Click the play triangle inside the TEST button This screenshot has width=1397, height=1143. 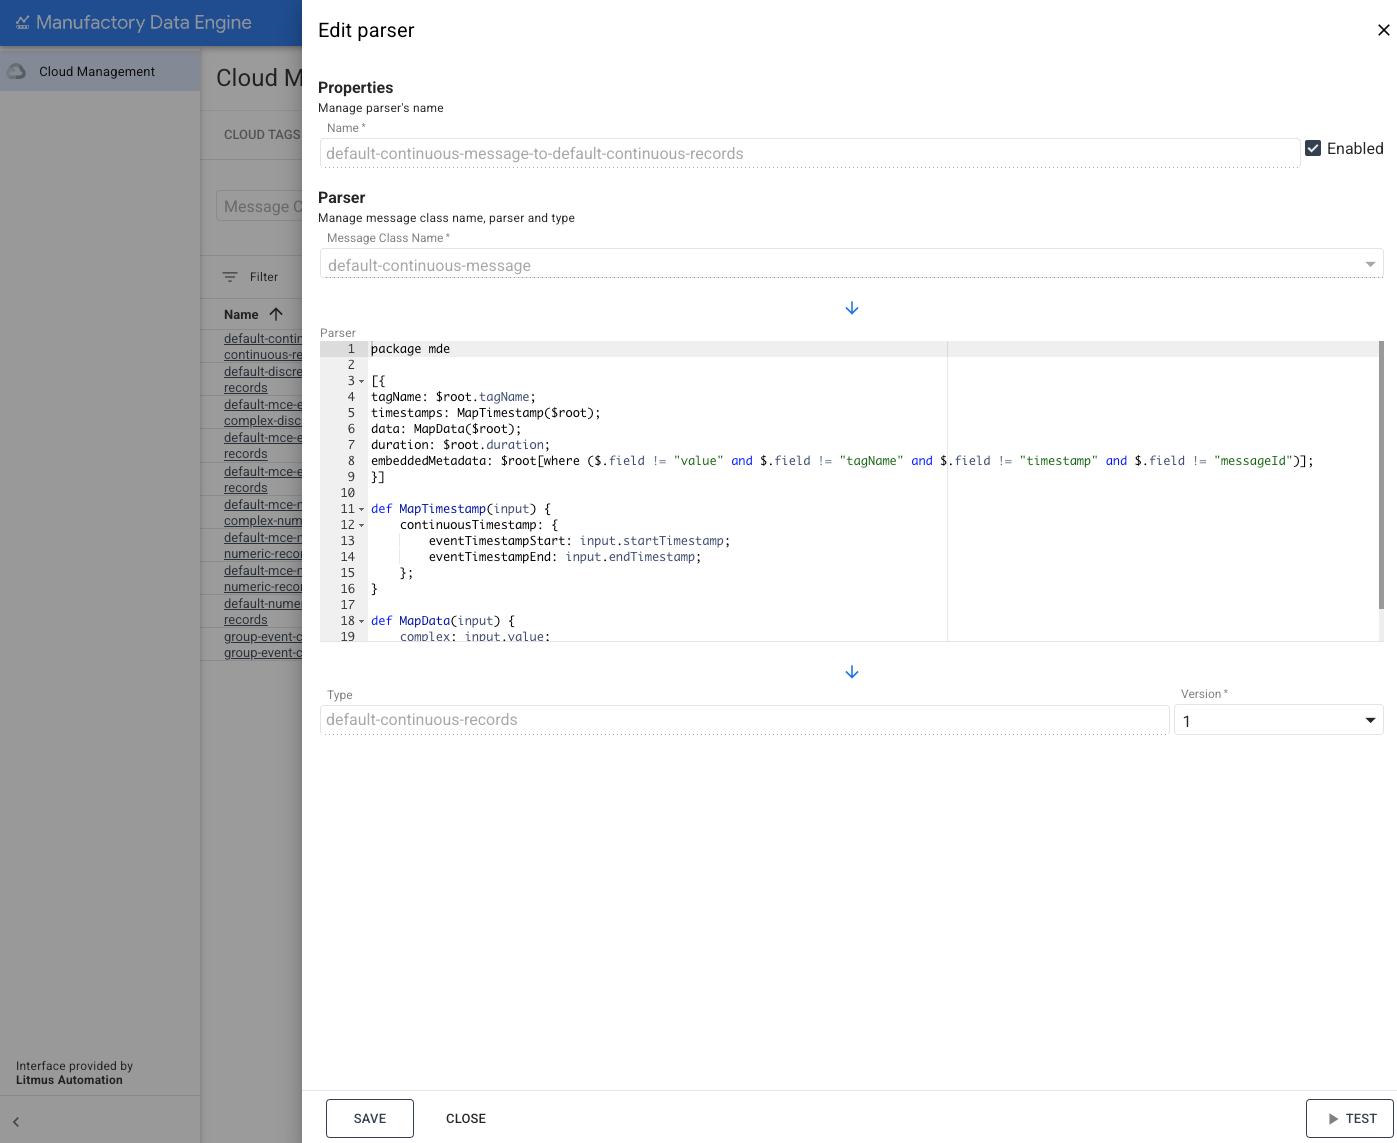(x=1334, y=1118)
